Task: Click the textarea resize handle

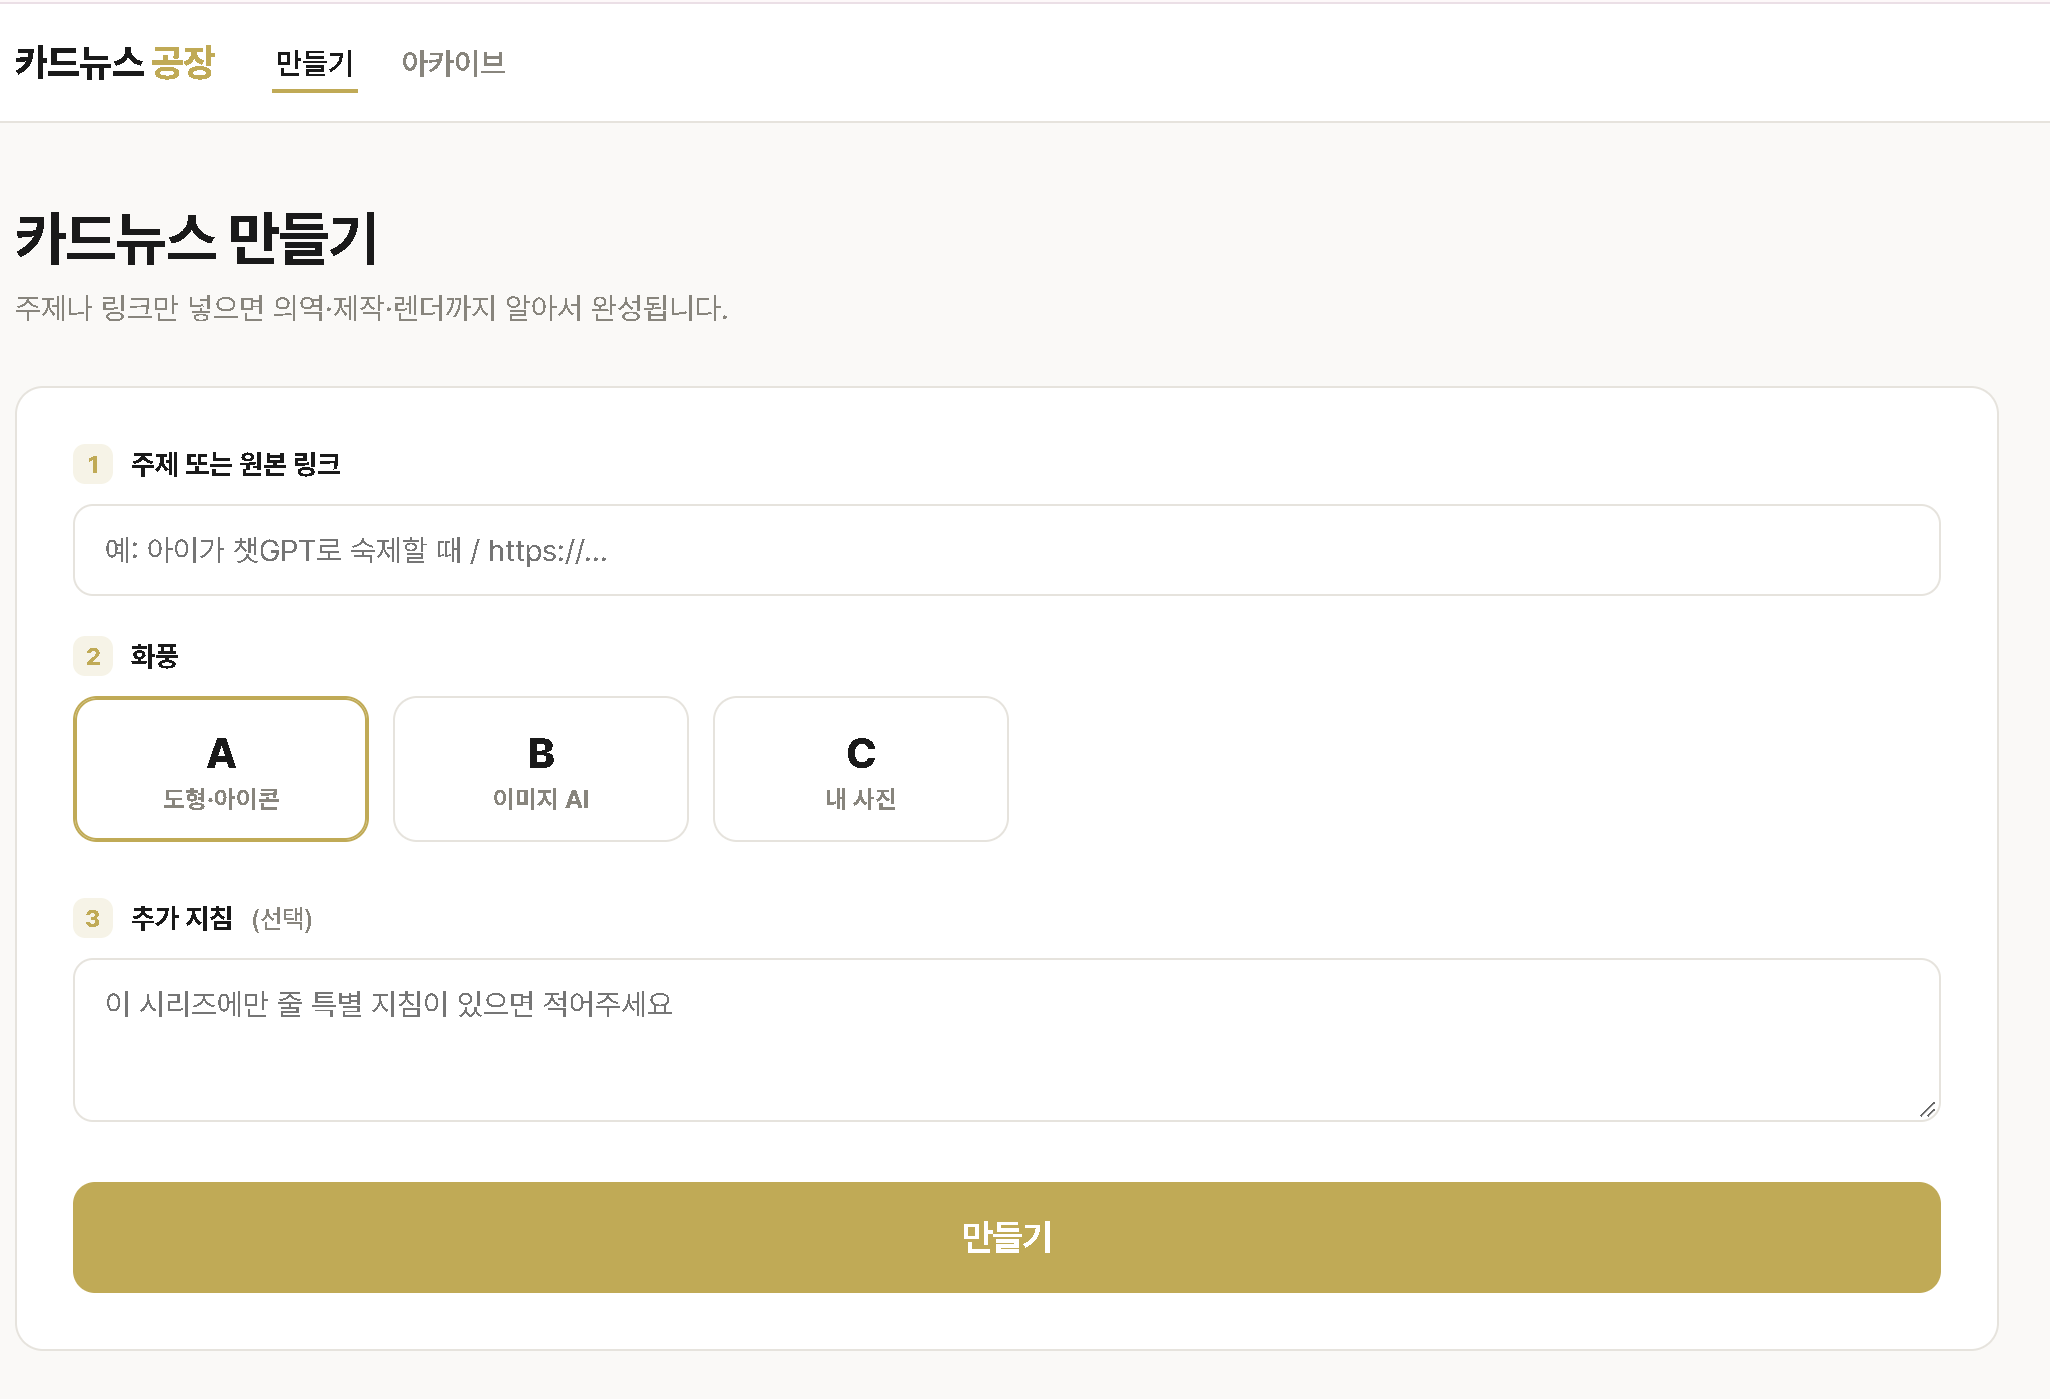Action: 1928,1109
